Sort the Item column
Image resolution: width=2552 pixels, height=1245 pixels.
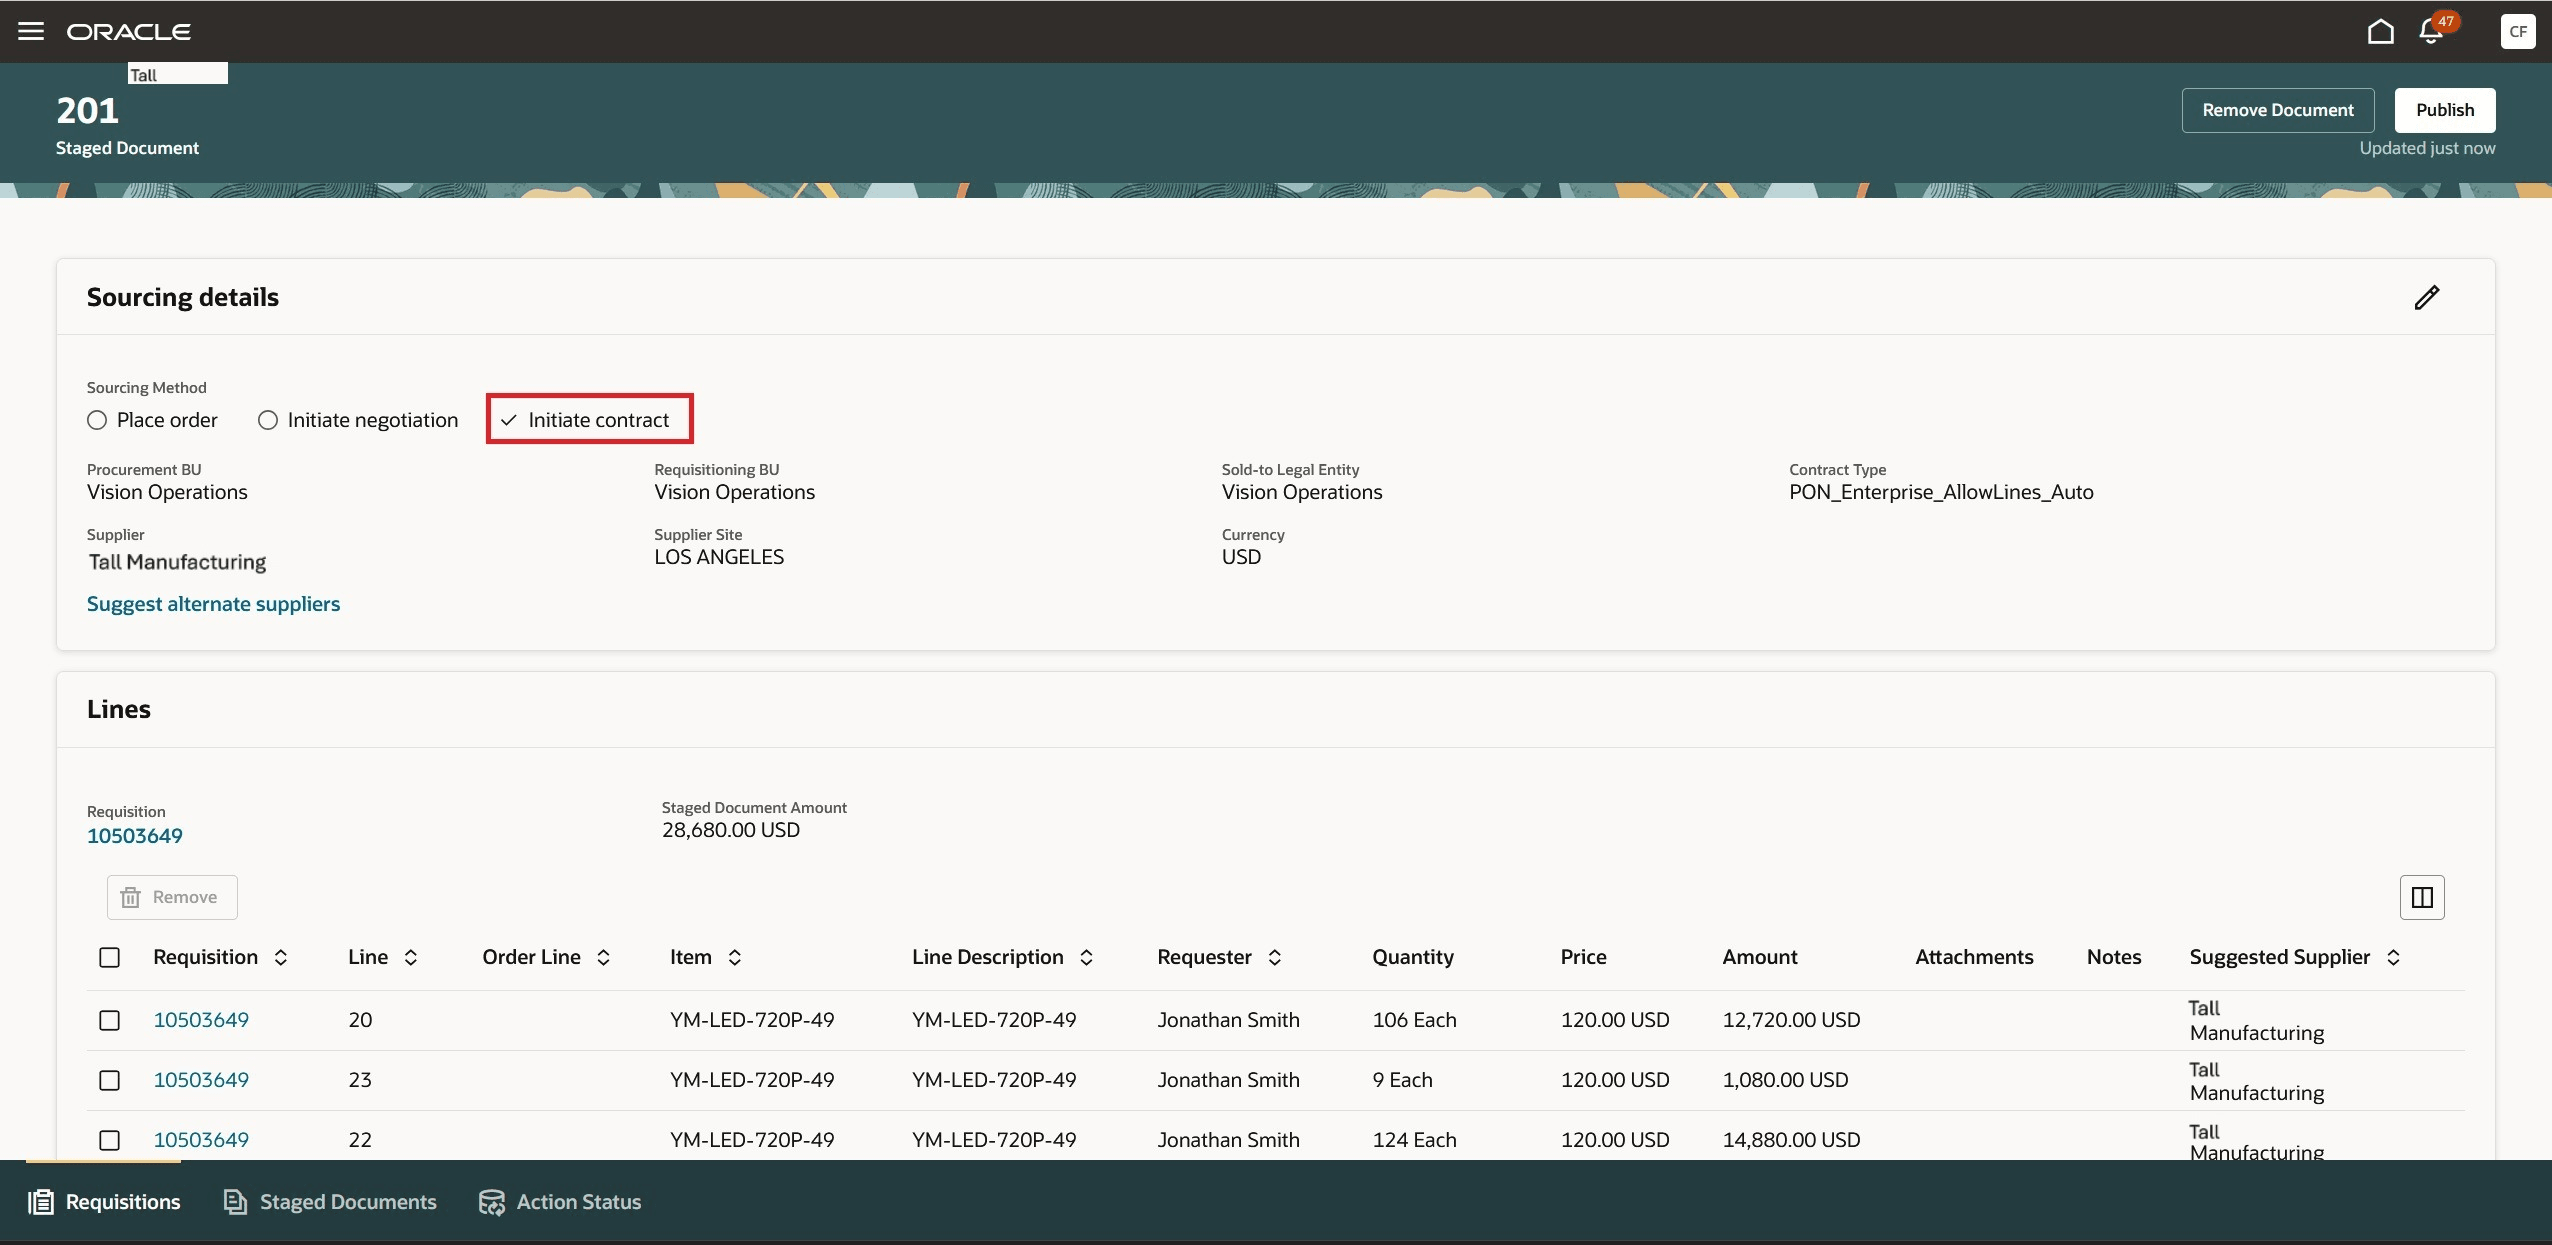(x=735, y=957)
